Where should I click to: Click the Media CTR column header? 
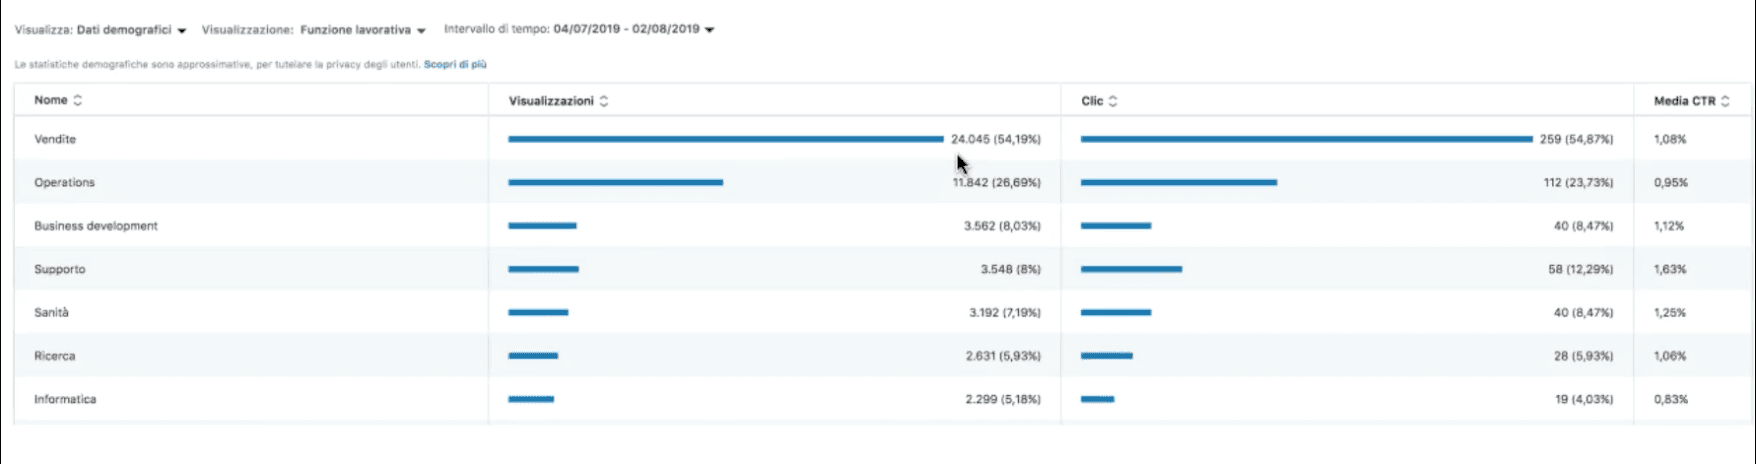pyautogui.click(x=1685, y=101)
